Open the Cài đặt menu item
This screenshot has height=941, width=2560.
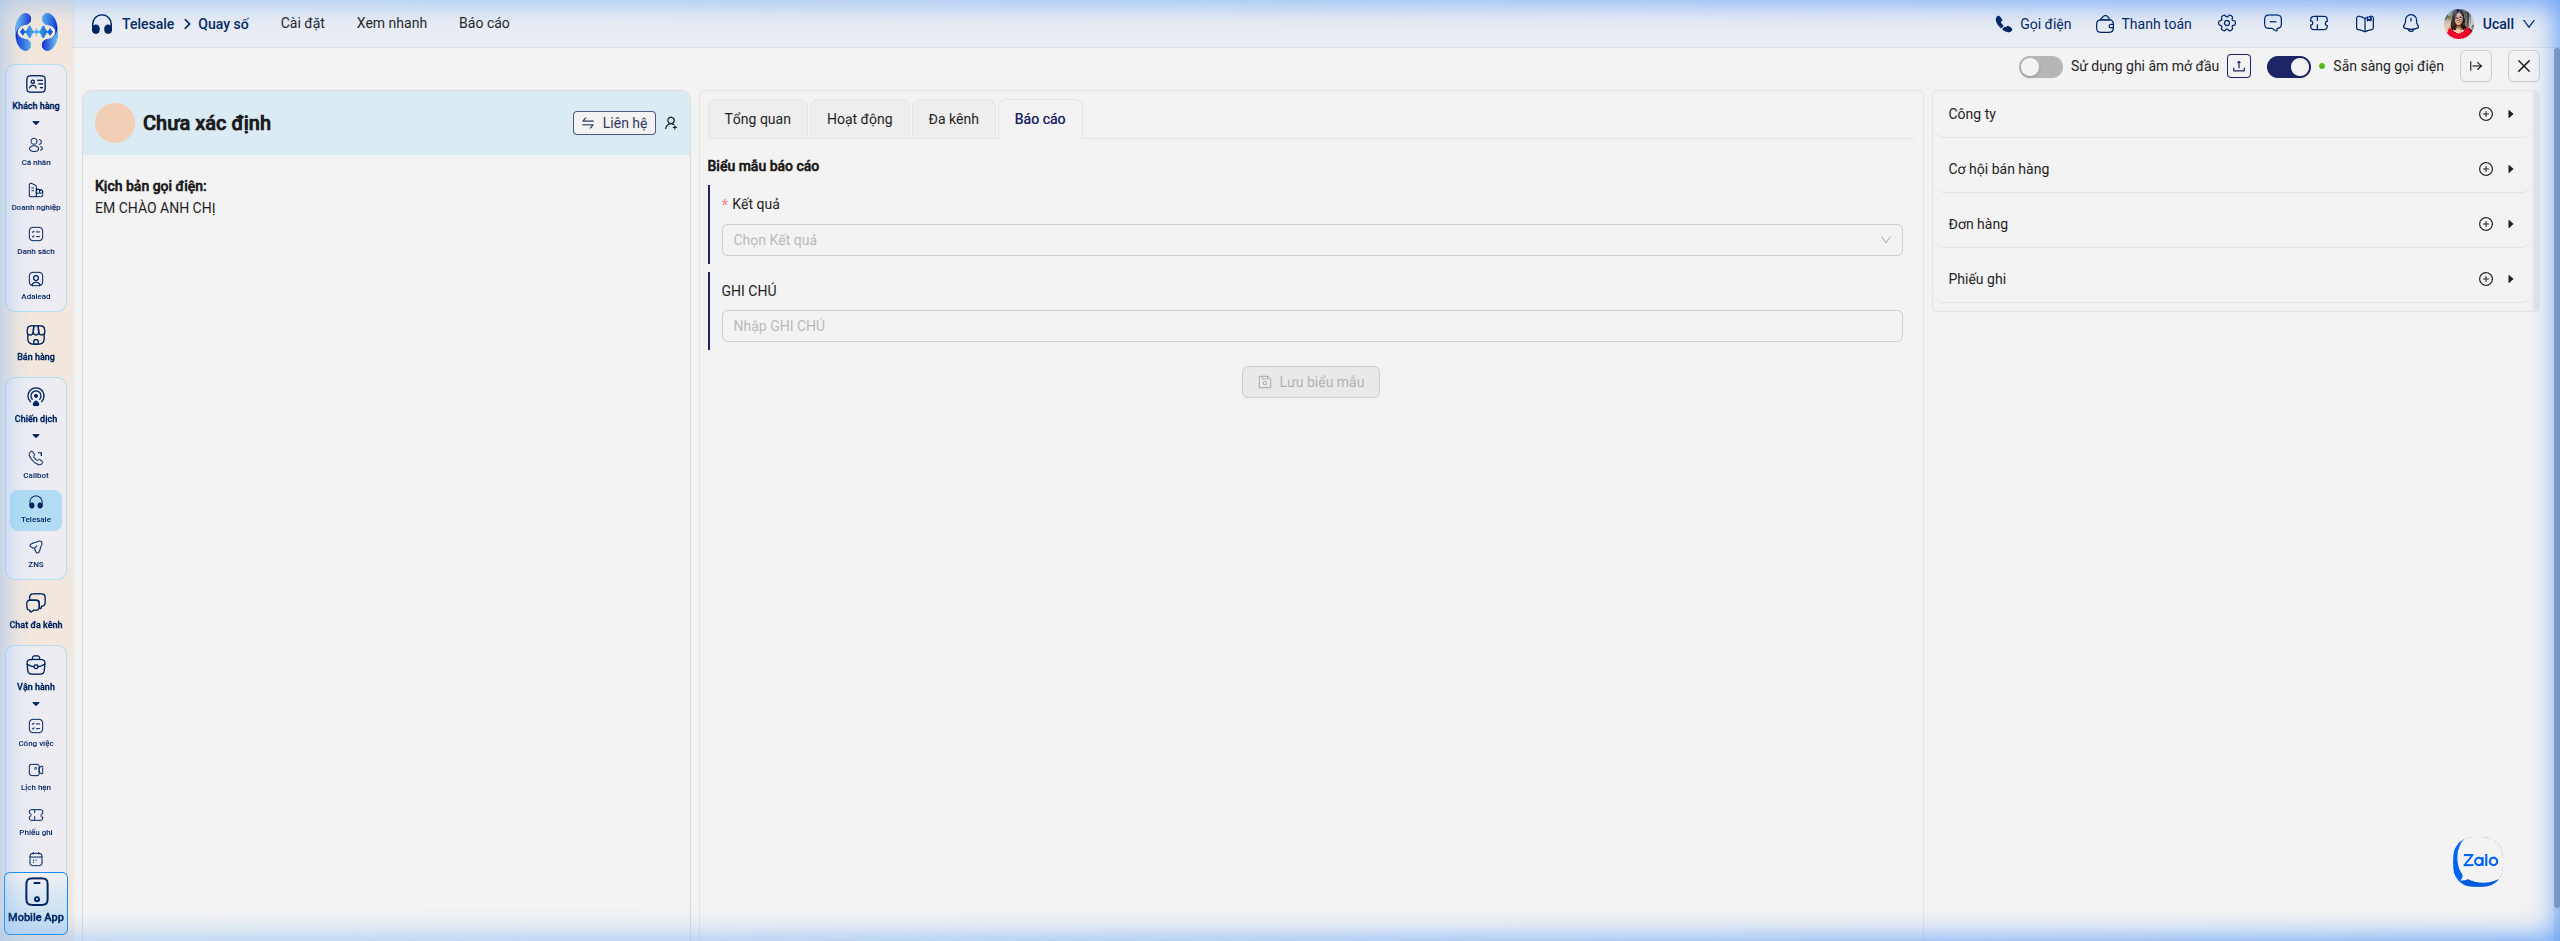[303, 23]
